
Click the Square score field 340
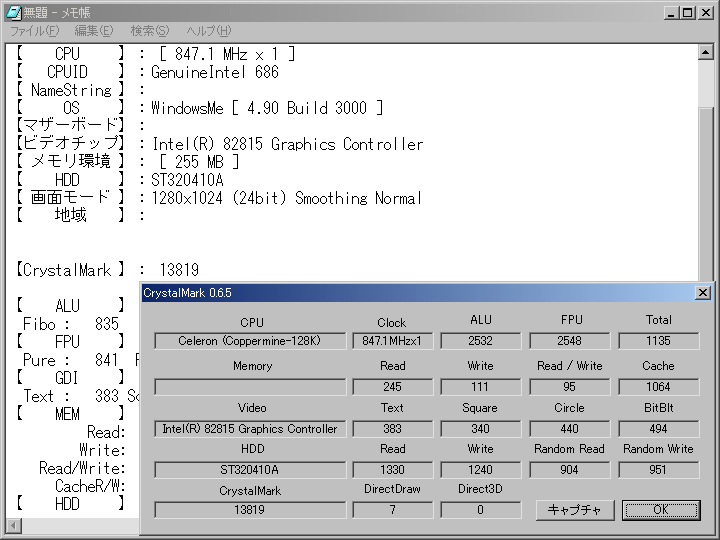[480, 428]
